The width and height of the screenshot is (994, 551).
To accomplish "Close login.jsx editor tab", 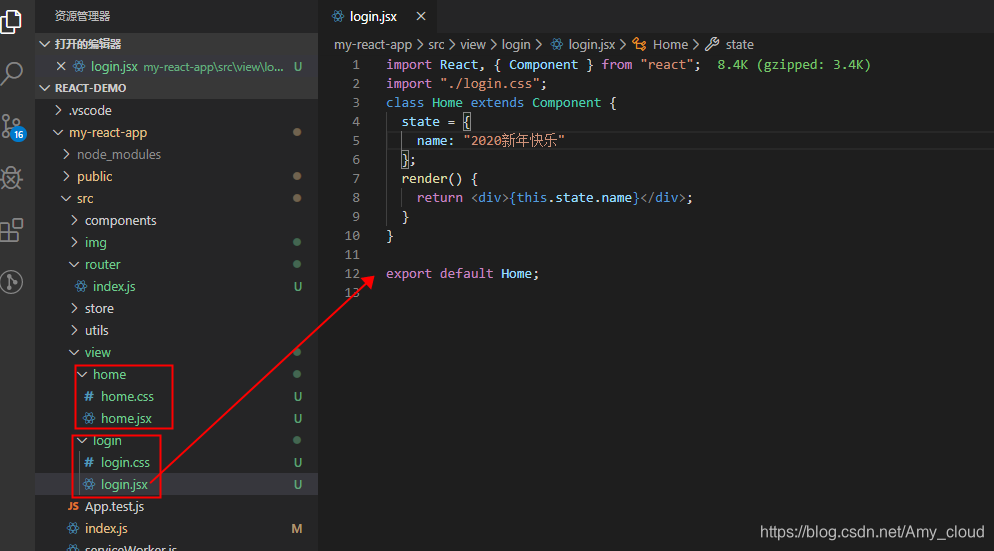I will [421, 16].
